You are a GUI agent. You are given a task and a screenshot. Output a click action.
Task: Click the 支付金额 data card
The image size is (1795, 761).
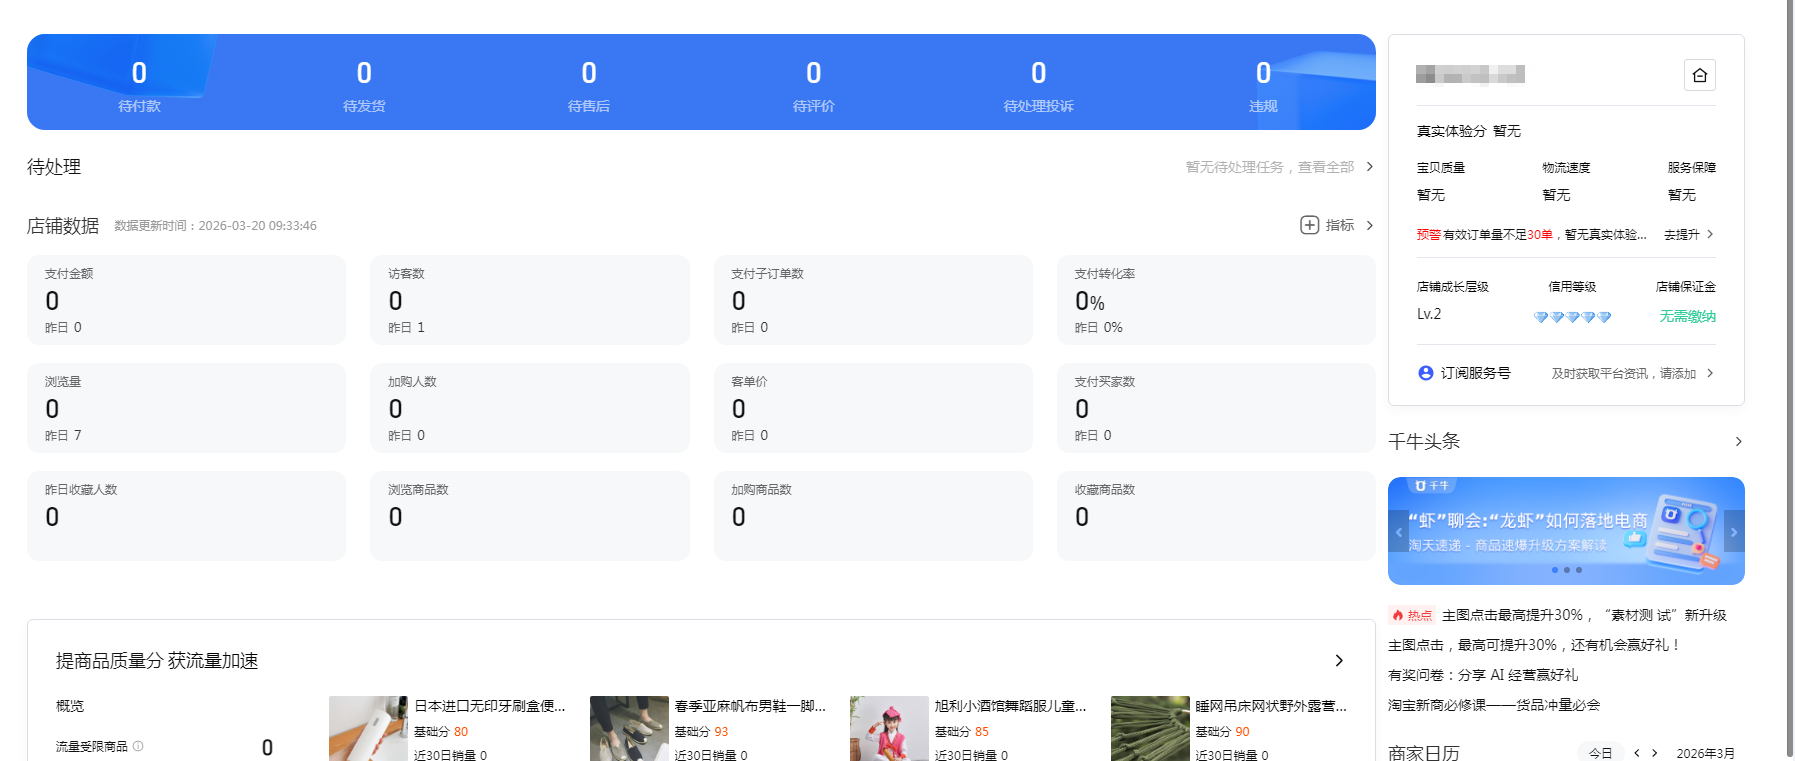(x=187, y=300)
